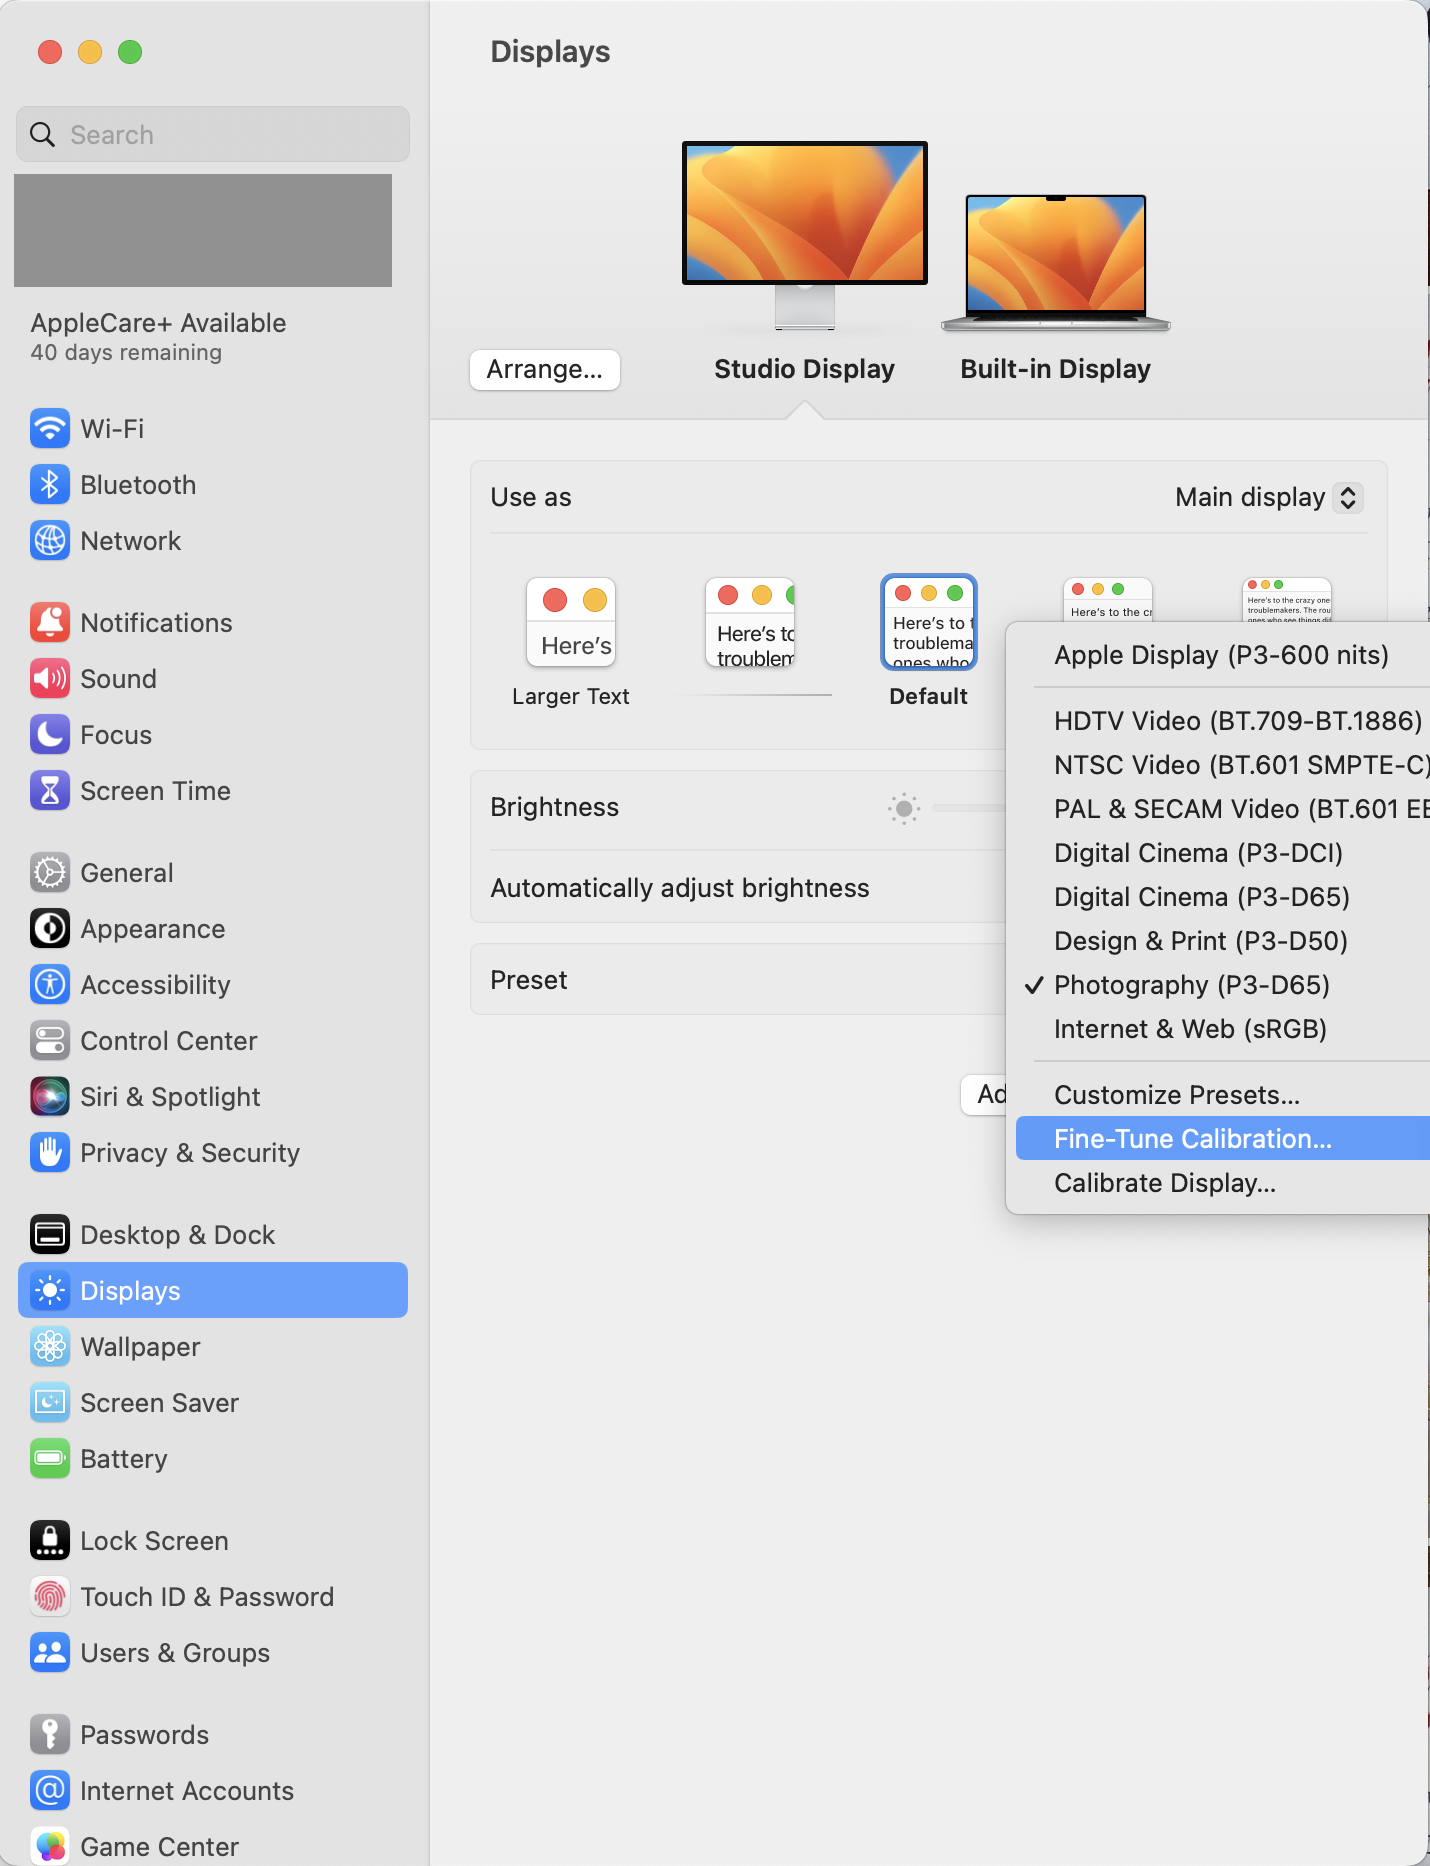Screen dimensions: 1430x1866
Task: Click the Users & Groups icon
Action: point(50,1653)
